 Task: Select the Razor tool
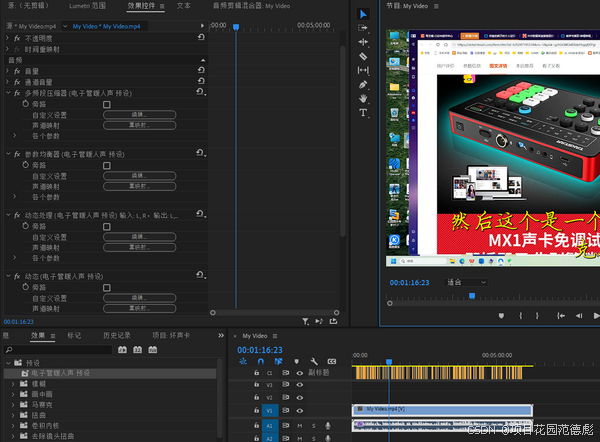(363, 56)
